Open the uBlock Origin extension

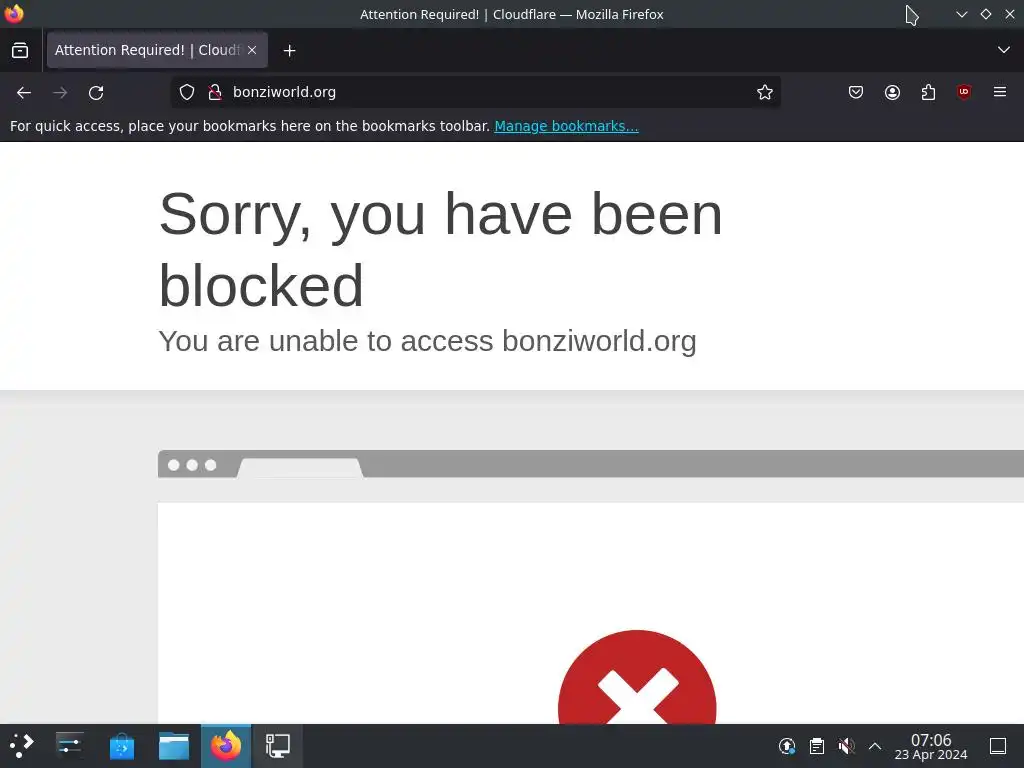964,92
